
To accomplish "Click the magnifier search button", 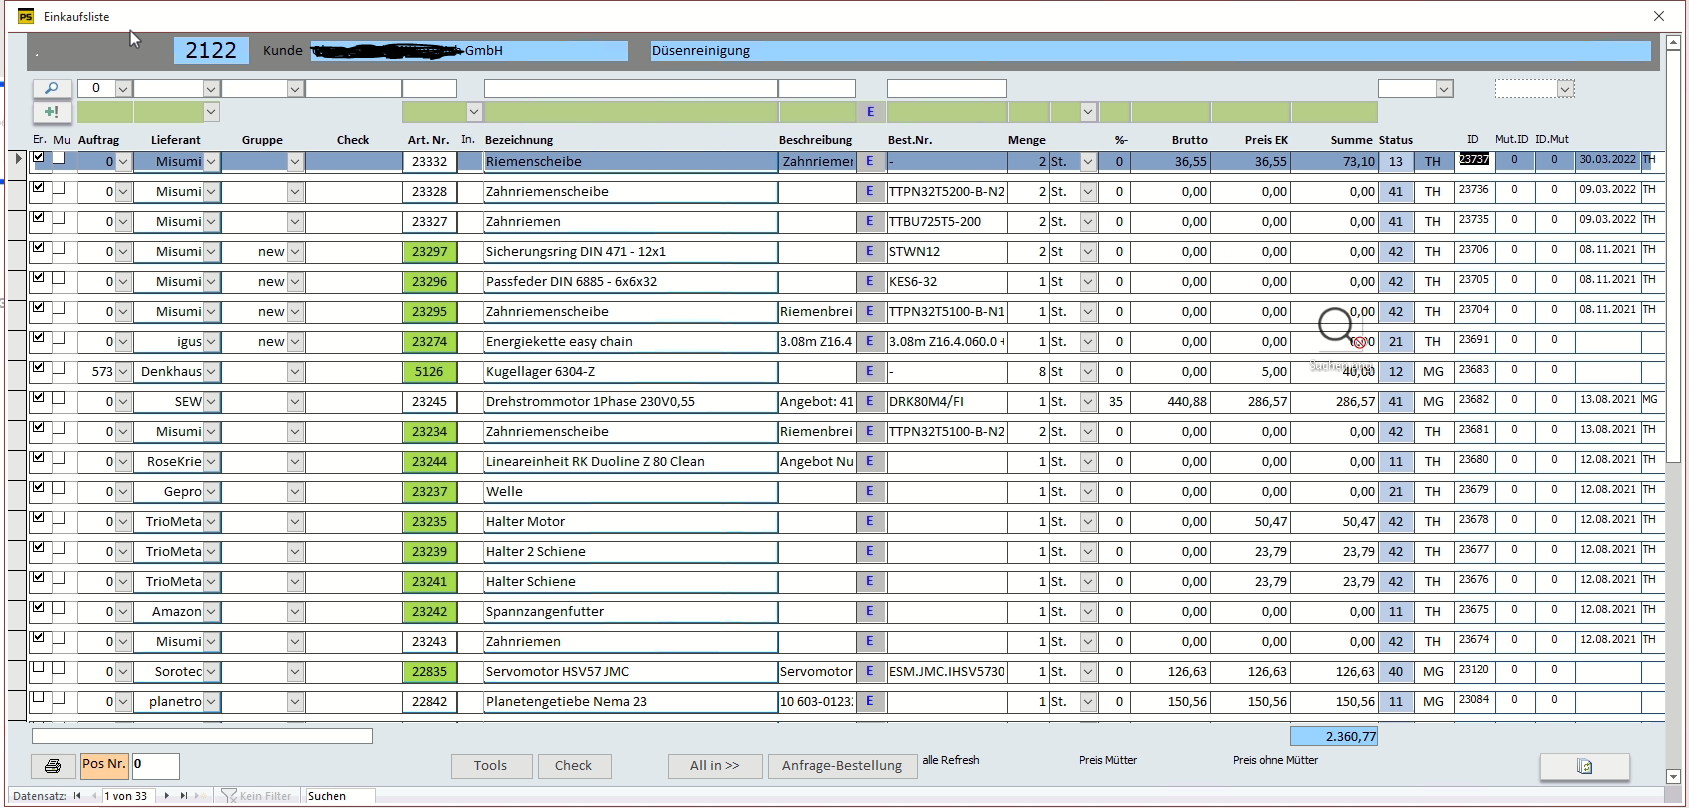I will point(52,88).
